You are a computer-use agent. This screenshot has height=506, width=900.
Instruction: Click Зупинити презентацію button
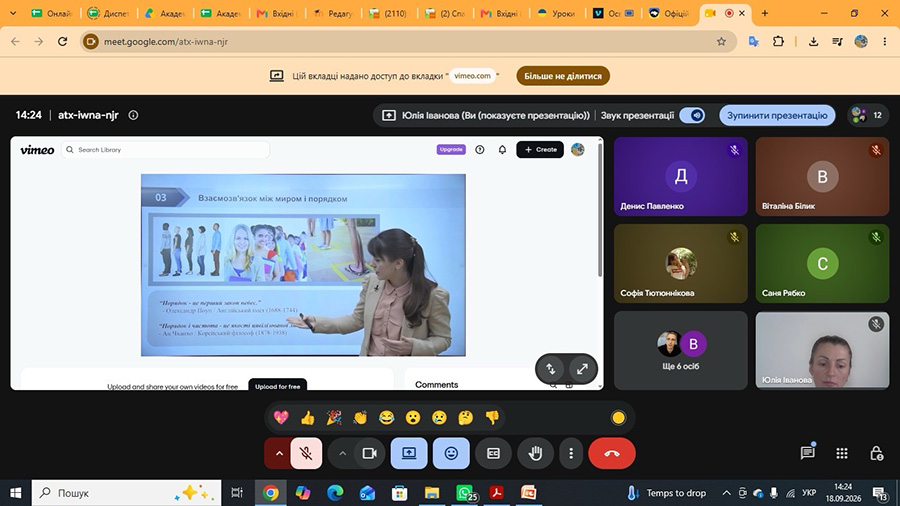click(x=777, y=115)
